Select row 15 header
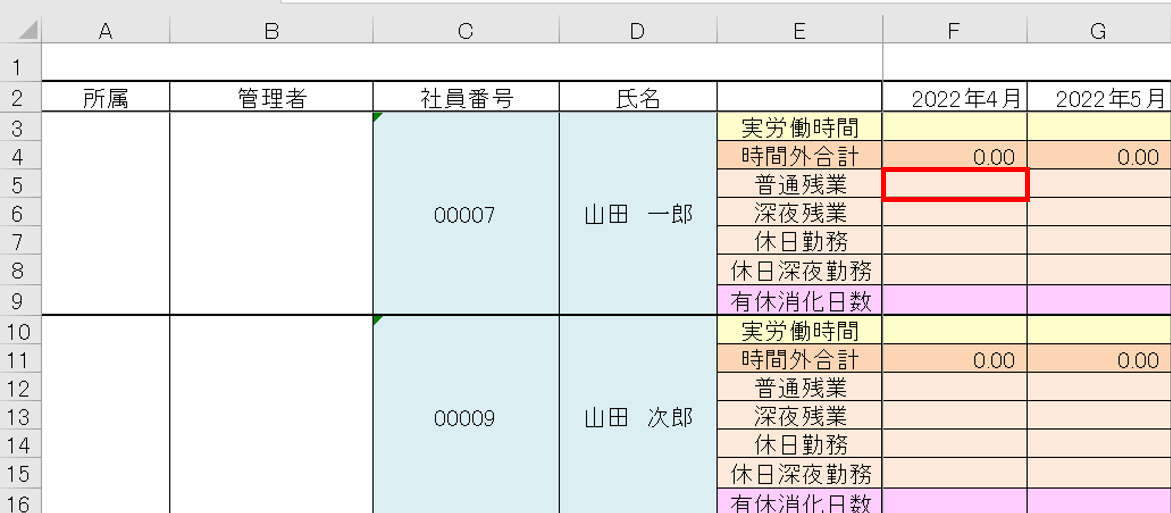This screenshot has height=513, width=1171. click(x=20, y=473)
